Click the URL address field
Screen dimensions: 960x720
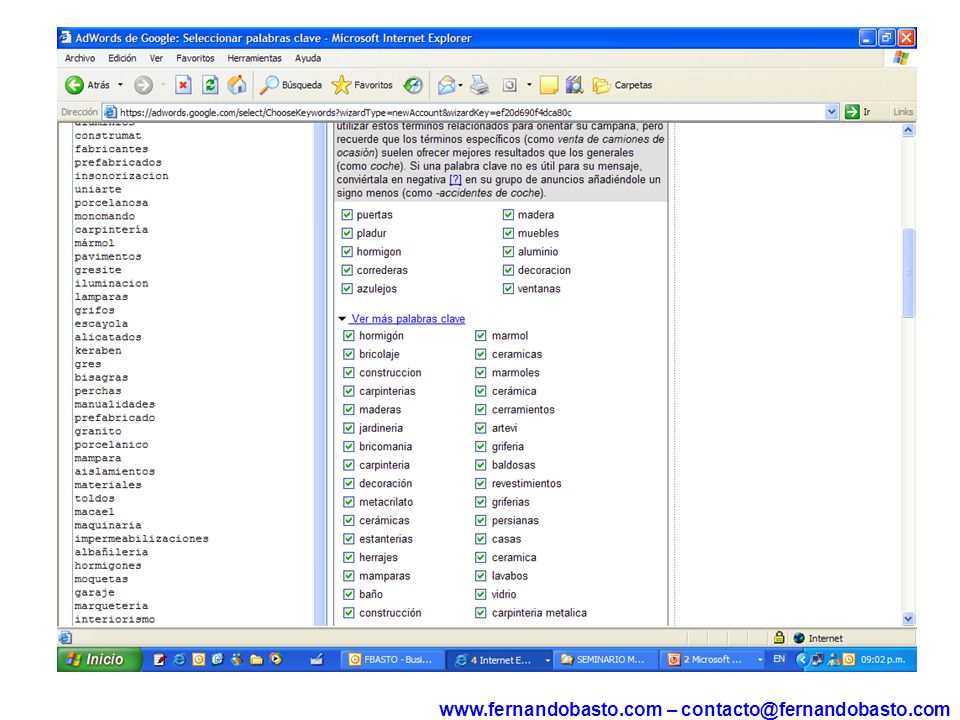pos(470,112)
